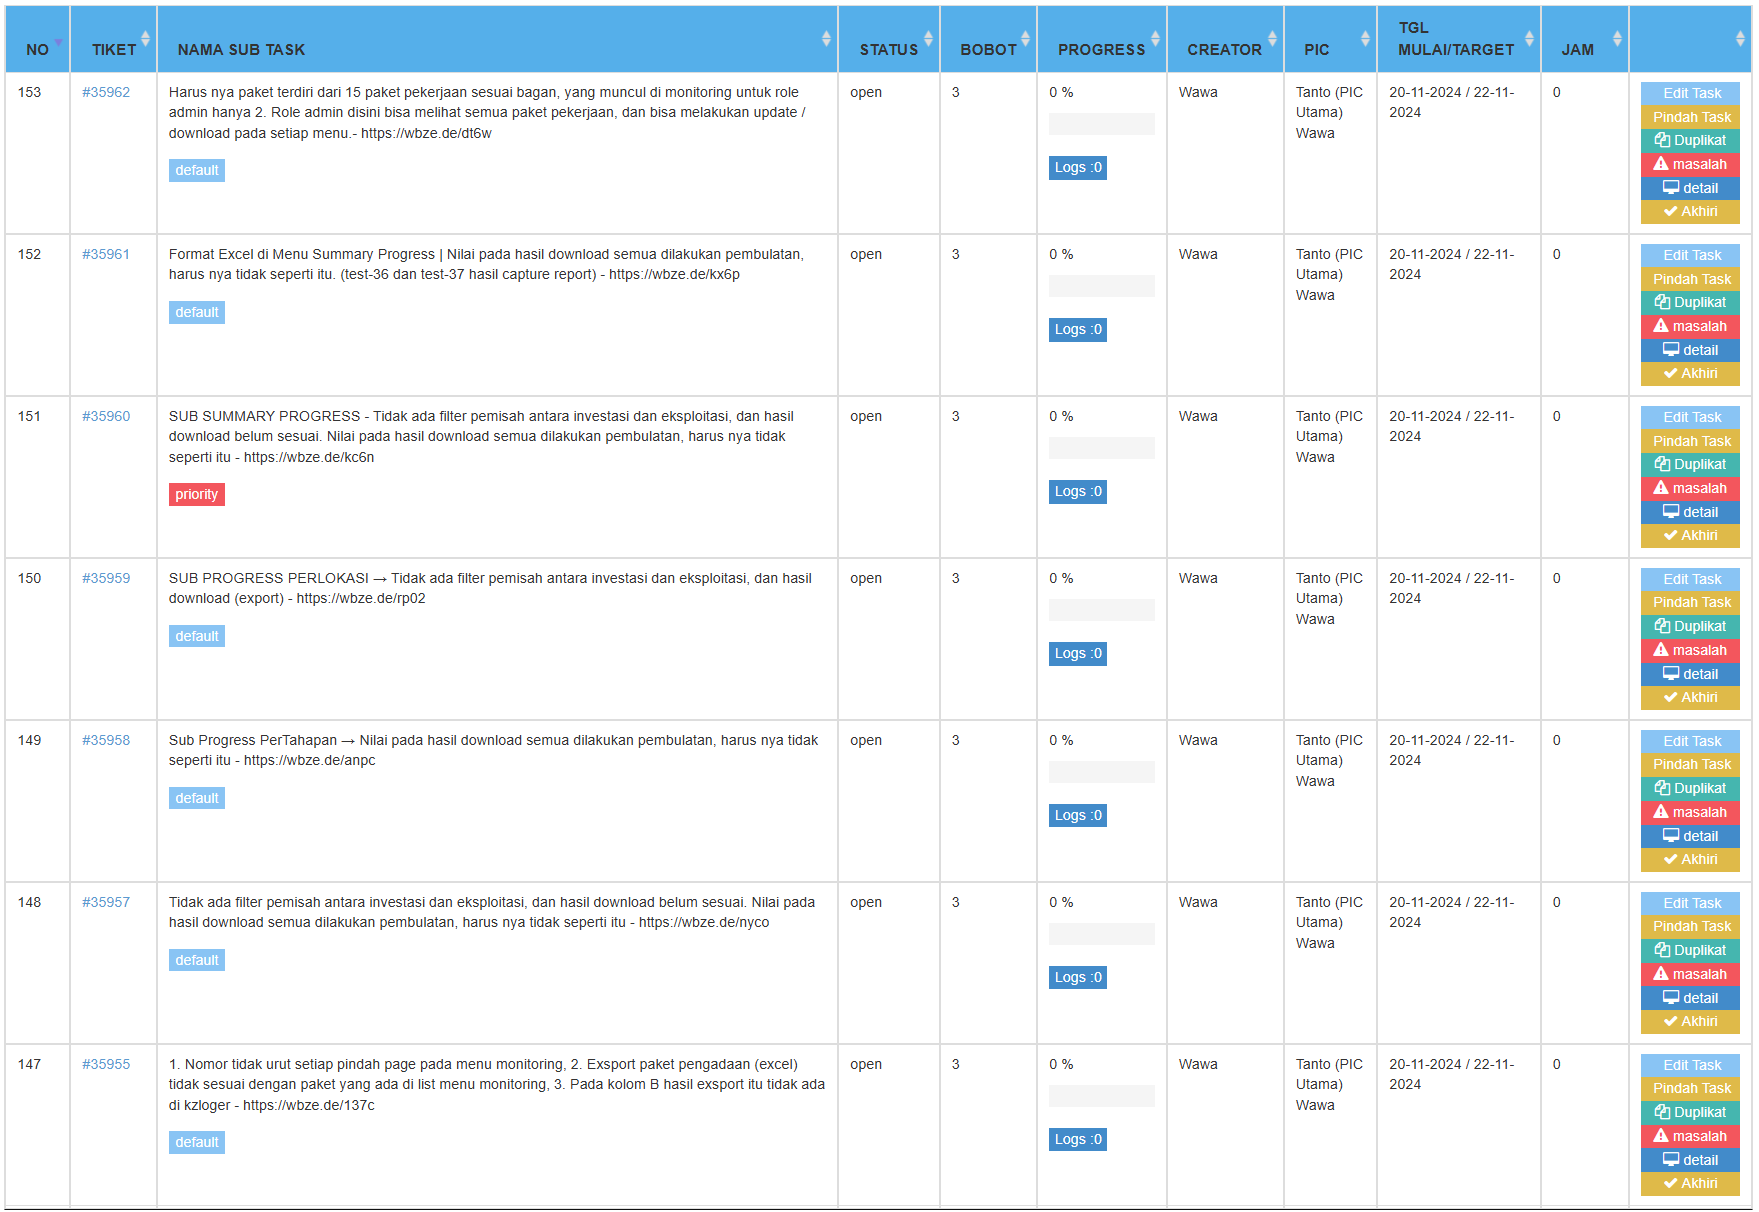Viewport: 1759px width, 1212px height.
Task: Click Pindah Task button in row 152
Action: [1689, 279]
